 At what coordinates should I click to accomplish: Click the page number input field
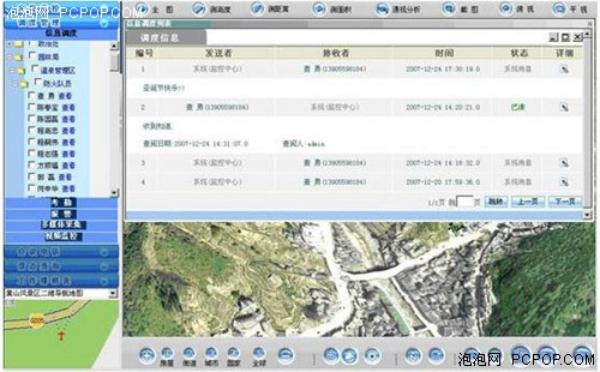[x=466, y=202]
